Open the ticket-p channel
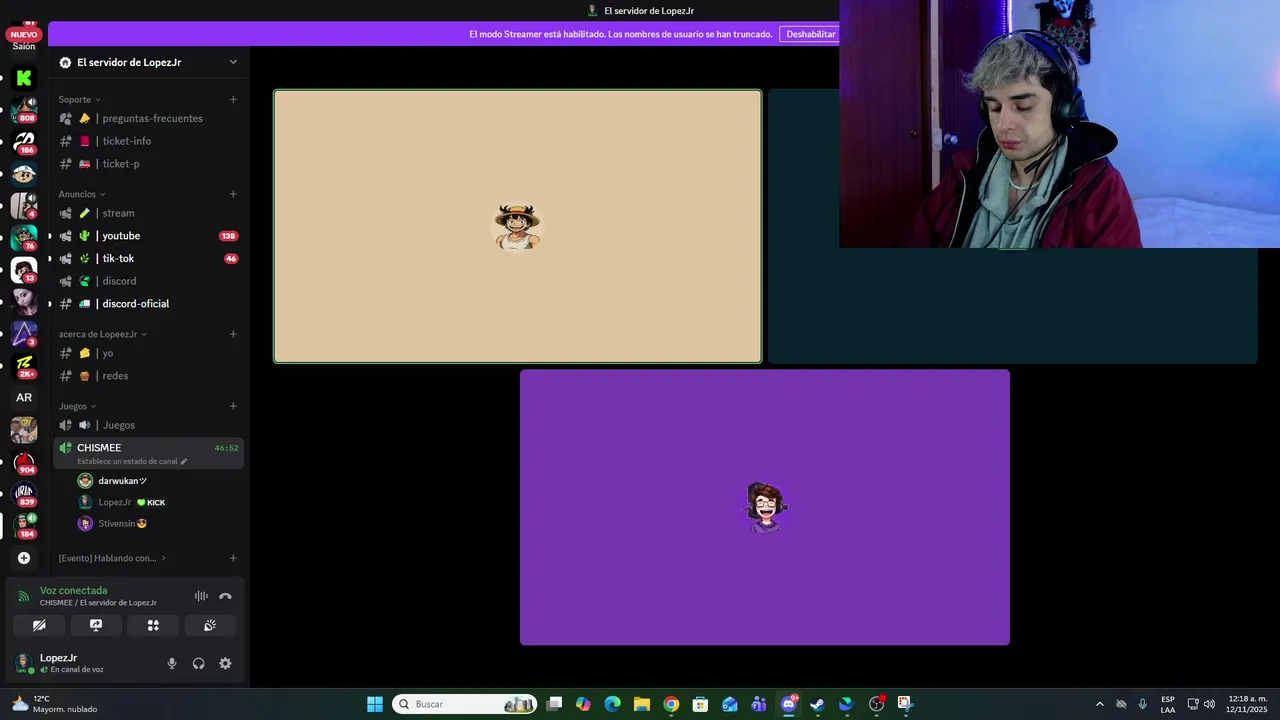The image size is (1280, 720). 148,164
